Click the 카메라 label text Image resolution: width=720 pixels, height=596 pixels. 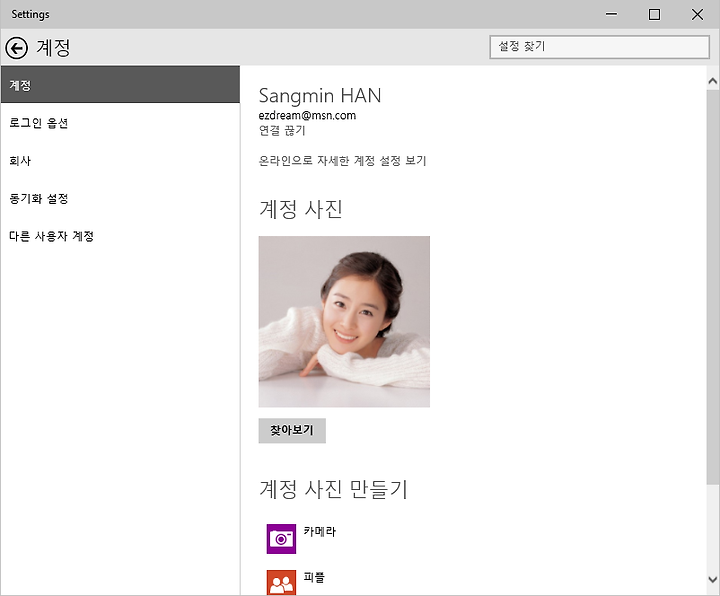tap(320, 532)
